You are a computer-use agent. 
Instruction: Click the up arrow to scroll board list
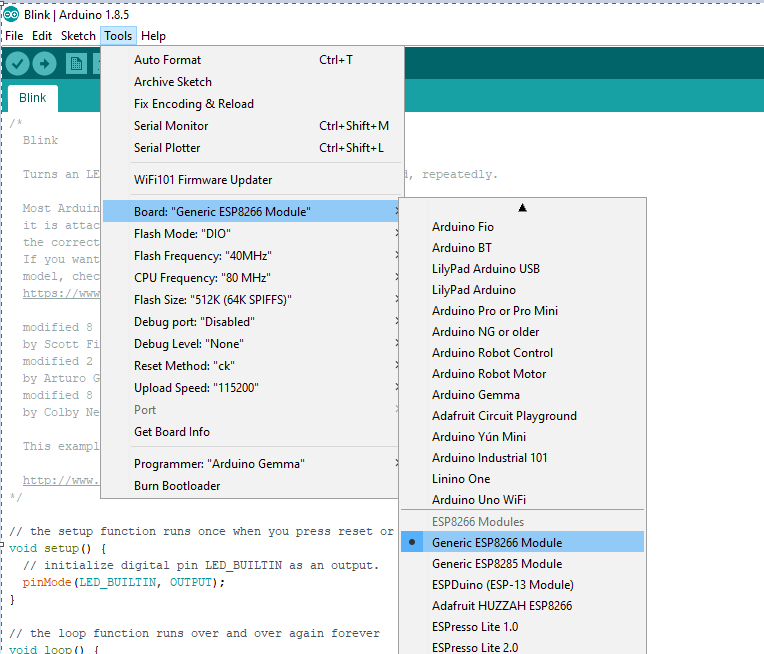[x=522, y=208]
